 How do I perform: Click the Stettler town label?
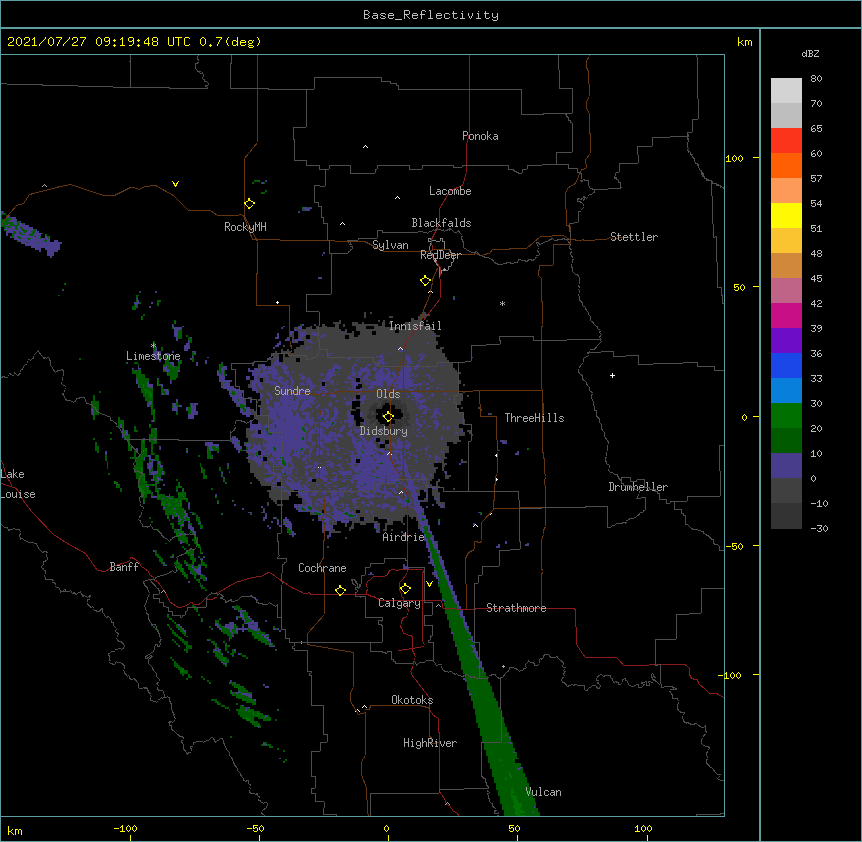[x=634, y=237]
